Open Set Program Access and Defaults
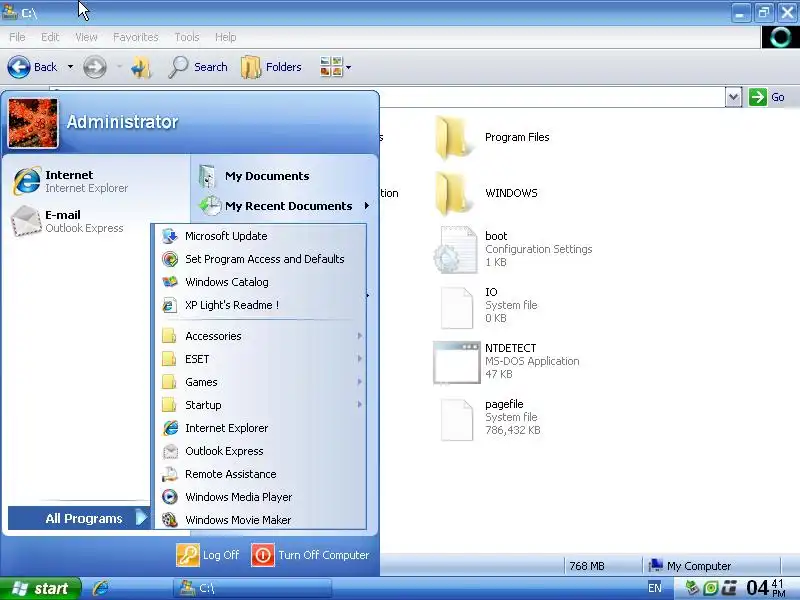The image size is (800, 600). pyautogui.click(x=260, y=259)
